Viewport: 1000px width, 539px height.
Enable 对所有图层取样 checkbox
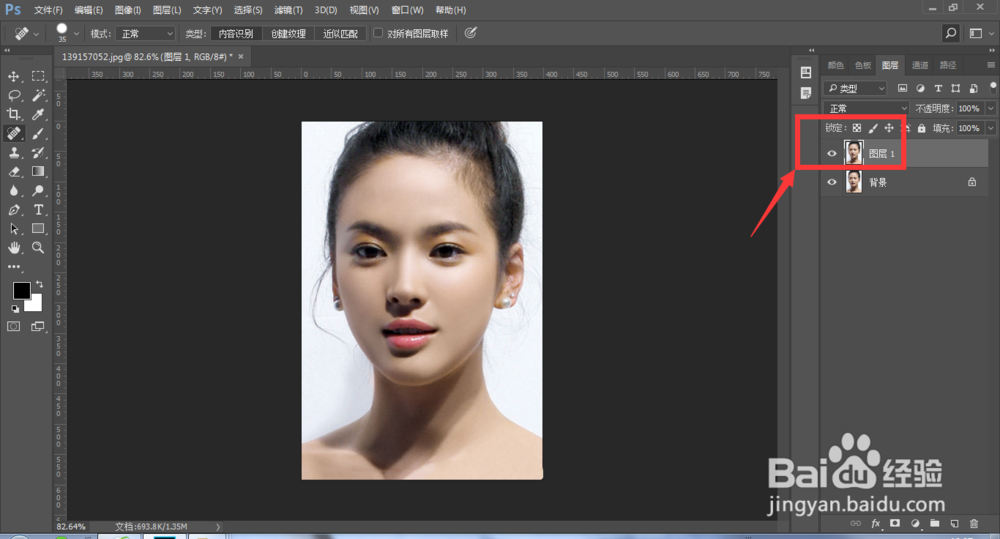tap(378, 33)
